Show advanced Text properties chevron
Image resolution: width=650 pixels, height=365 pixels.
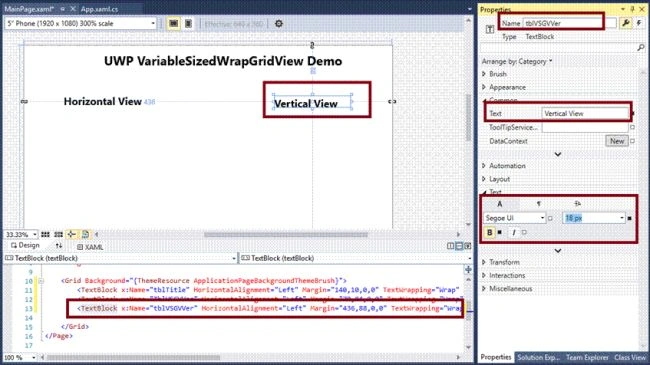558,251
